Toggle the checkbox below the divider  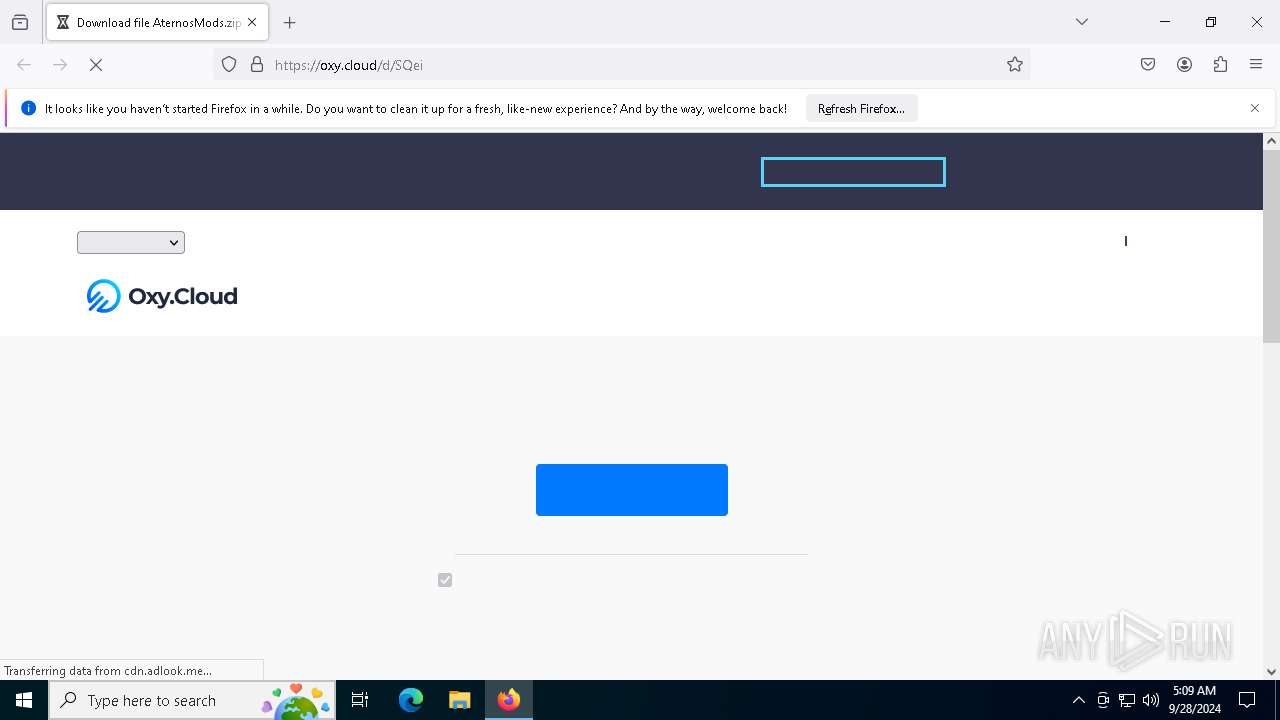(445, 580)
